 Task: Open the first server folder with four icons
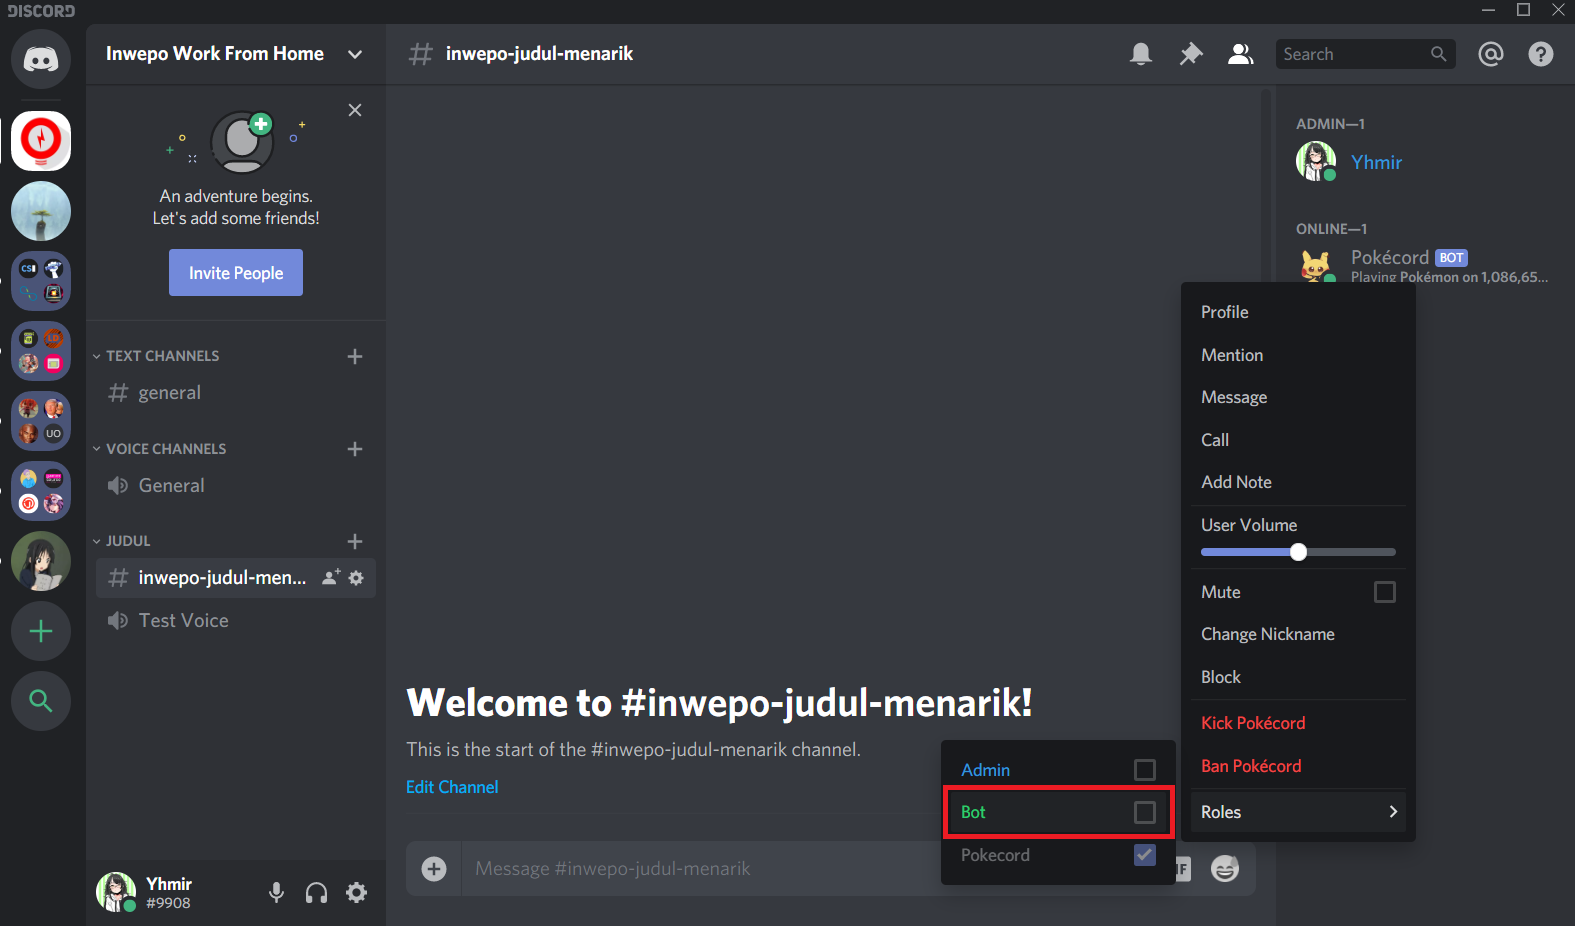pyautogui.click(x=41, y=281)
